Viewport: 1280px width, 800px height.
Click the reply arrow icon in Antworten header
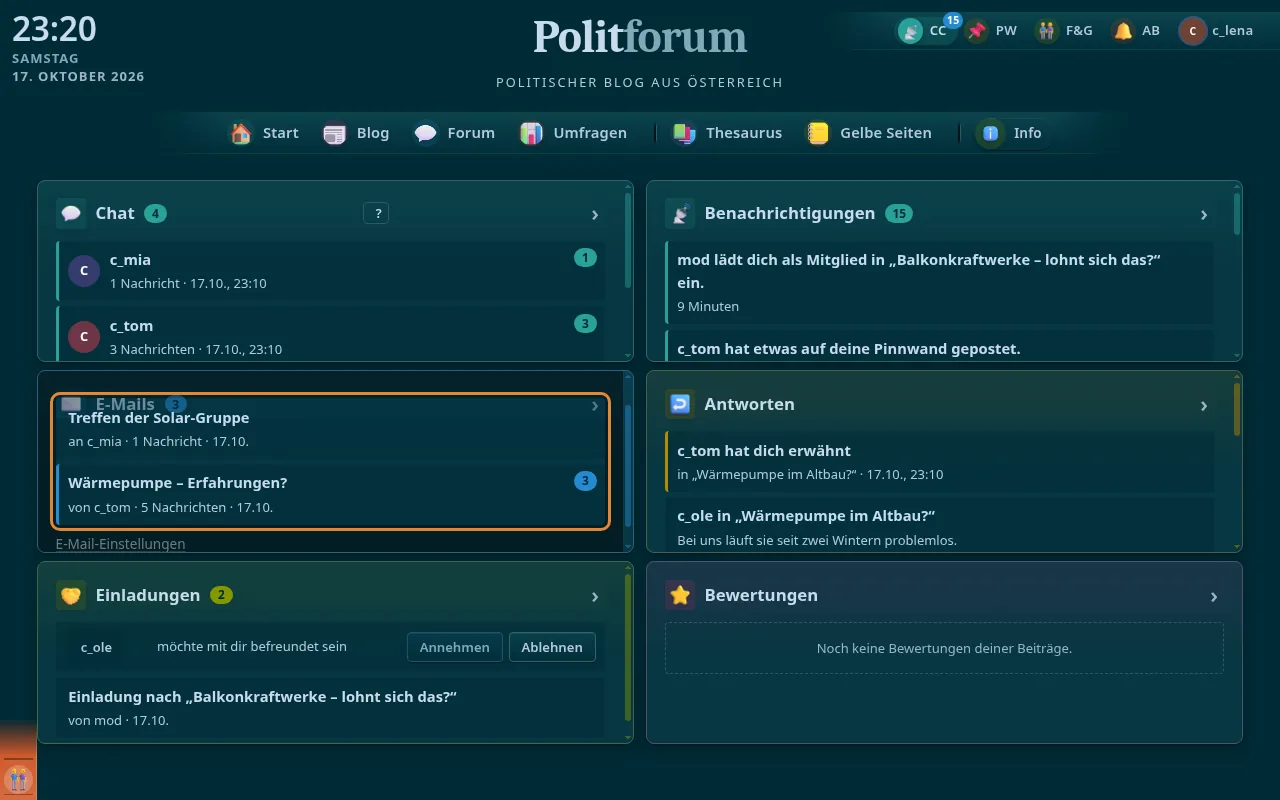click(x=680, y=404)
